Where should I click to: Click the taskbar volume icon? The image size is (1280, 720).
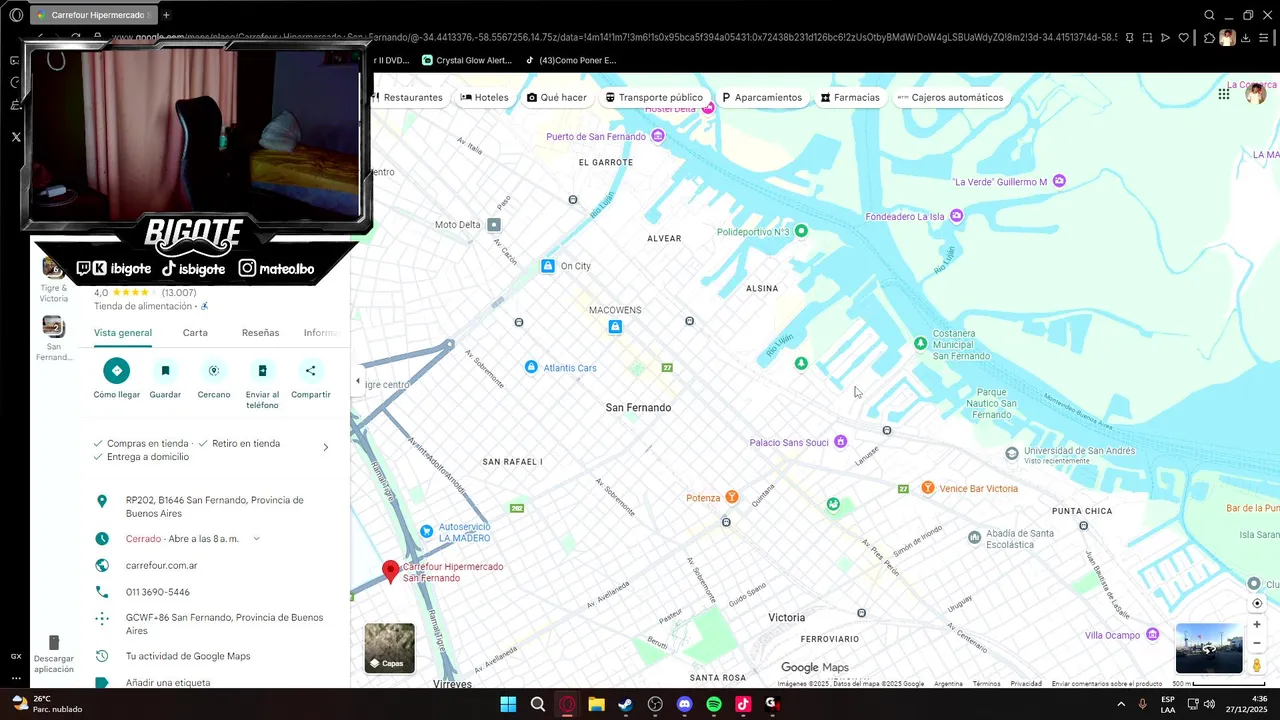(x=1209, y=704)
